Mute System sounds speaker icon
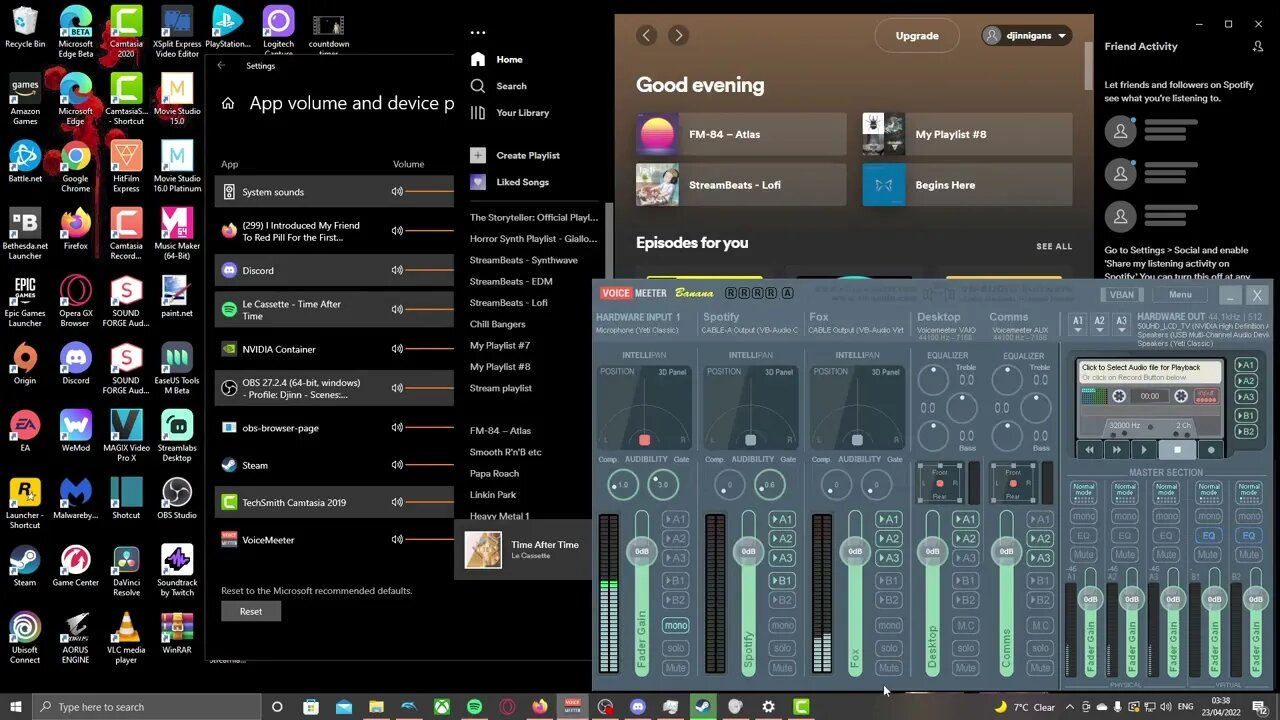 397,191
